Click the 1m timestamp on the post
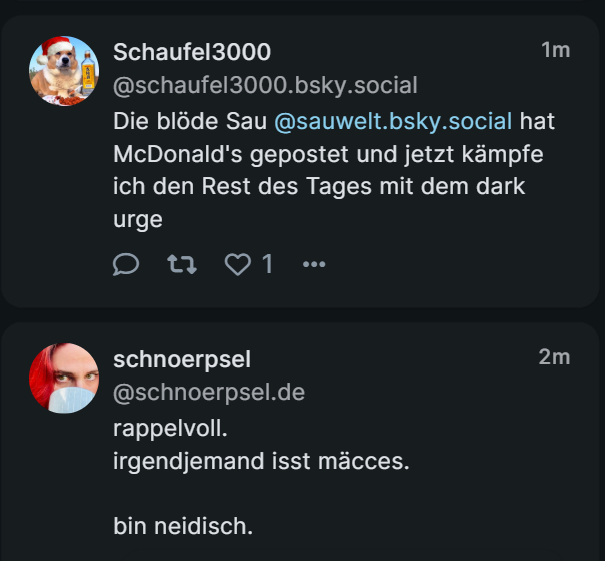Screen dimensions: 605x561 (555, 50)
